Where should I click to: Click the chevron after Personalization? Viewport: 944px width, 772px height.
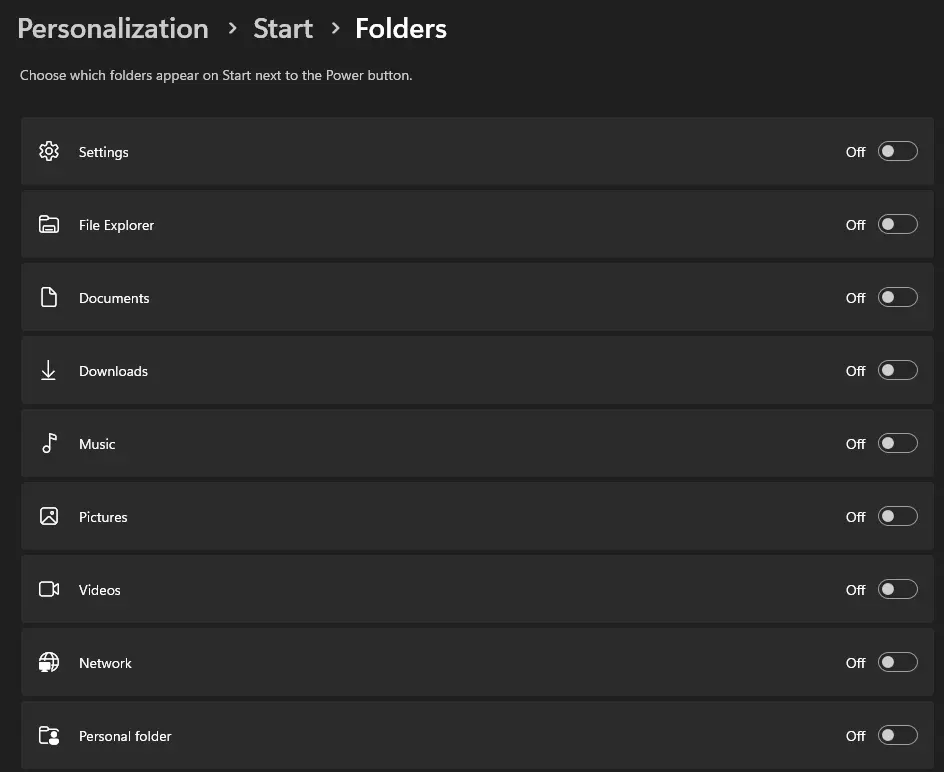[x=232, y=28]
